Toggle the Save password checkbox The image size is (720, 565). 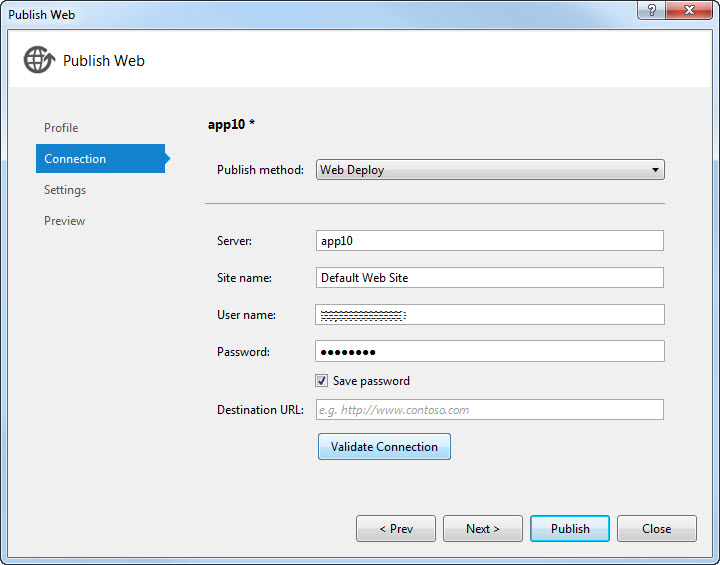coord(322,381)
